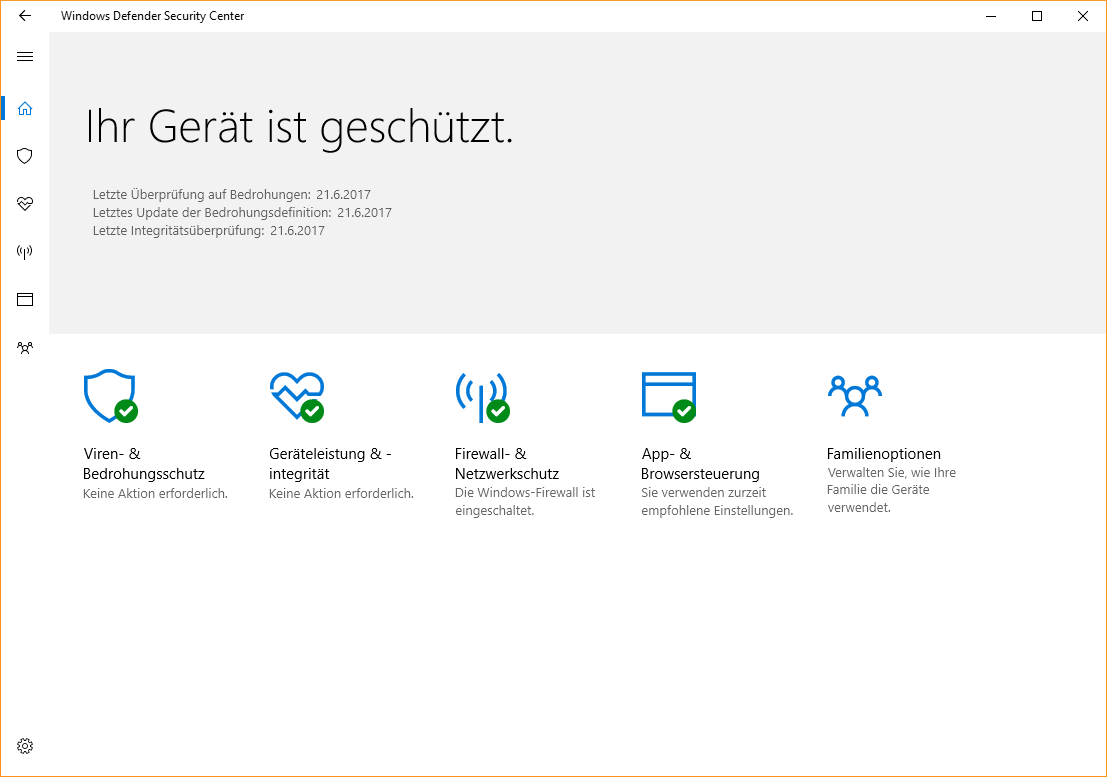Open App- & Browsersteuerung title
Viewport: 1107px width, 777px height.
(x=700, y=464)
